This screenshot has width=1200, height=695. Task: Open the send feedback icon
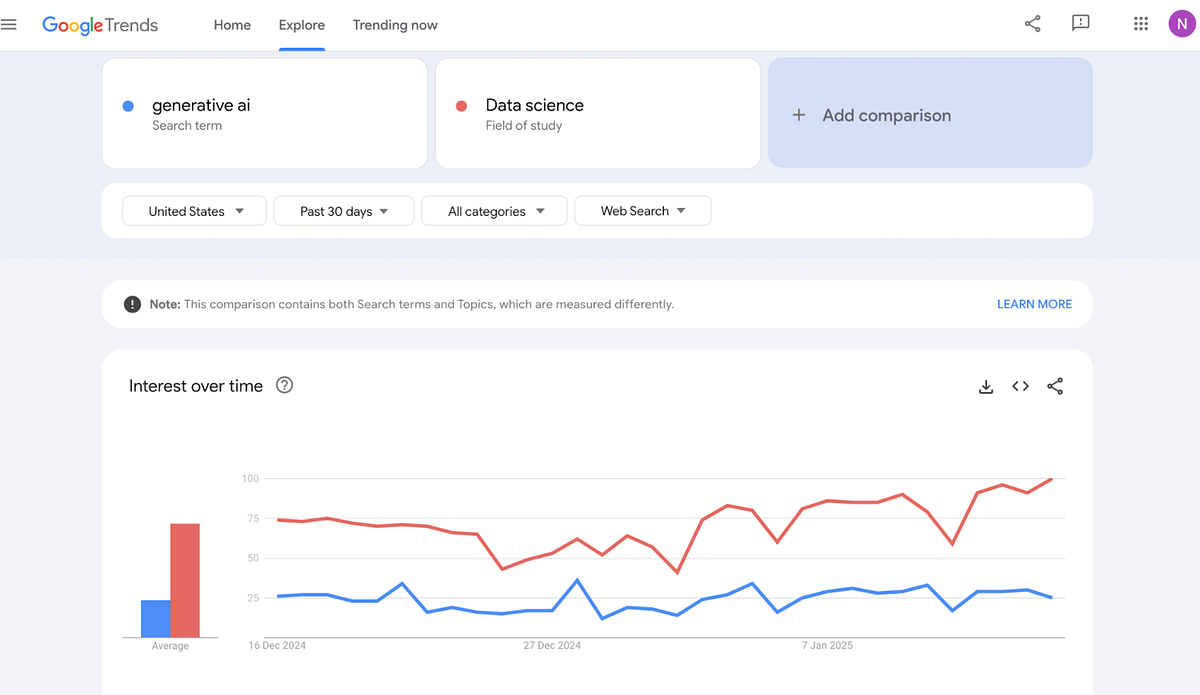(1080, 24)
